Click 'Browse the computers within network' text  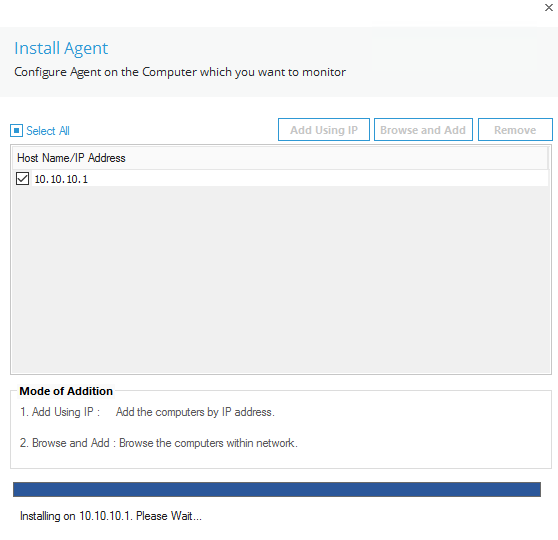click(x=208, y=443)
